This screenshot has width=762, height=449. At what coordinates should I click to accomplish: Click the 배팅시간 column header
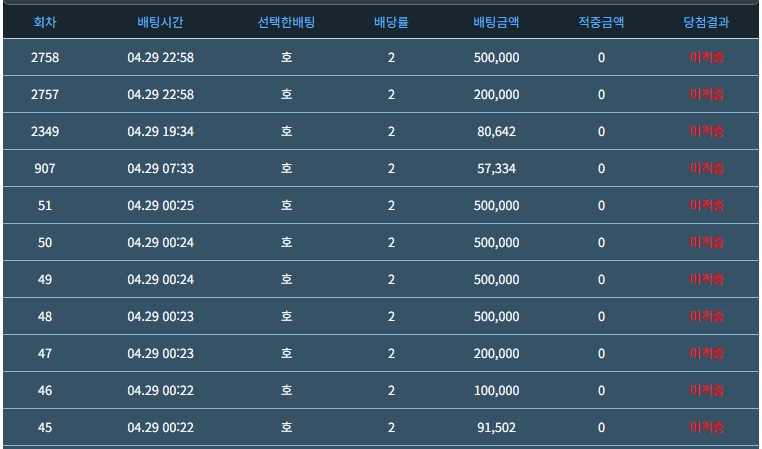pos(160,21)
